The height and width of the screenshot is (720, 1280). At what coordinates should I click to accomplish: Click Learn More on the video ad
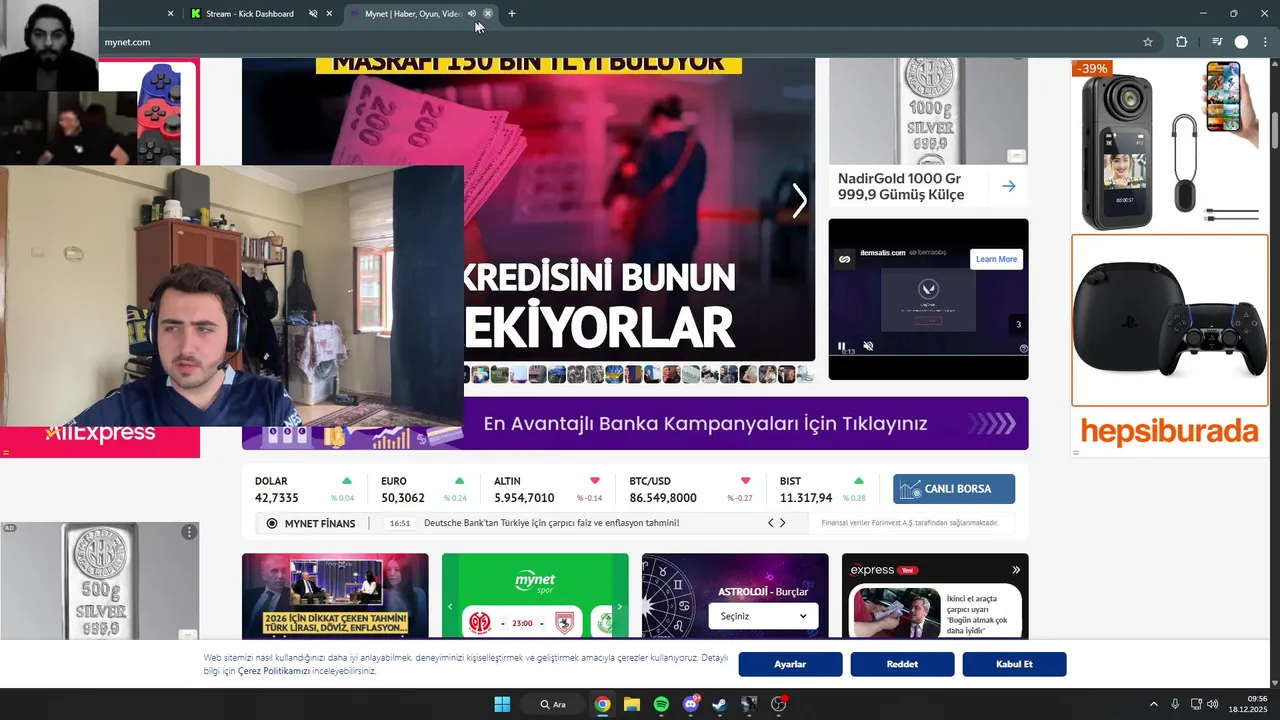coord(996,259)
